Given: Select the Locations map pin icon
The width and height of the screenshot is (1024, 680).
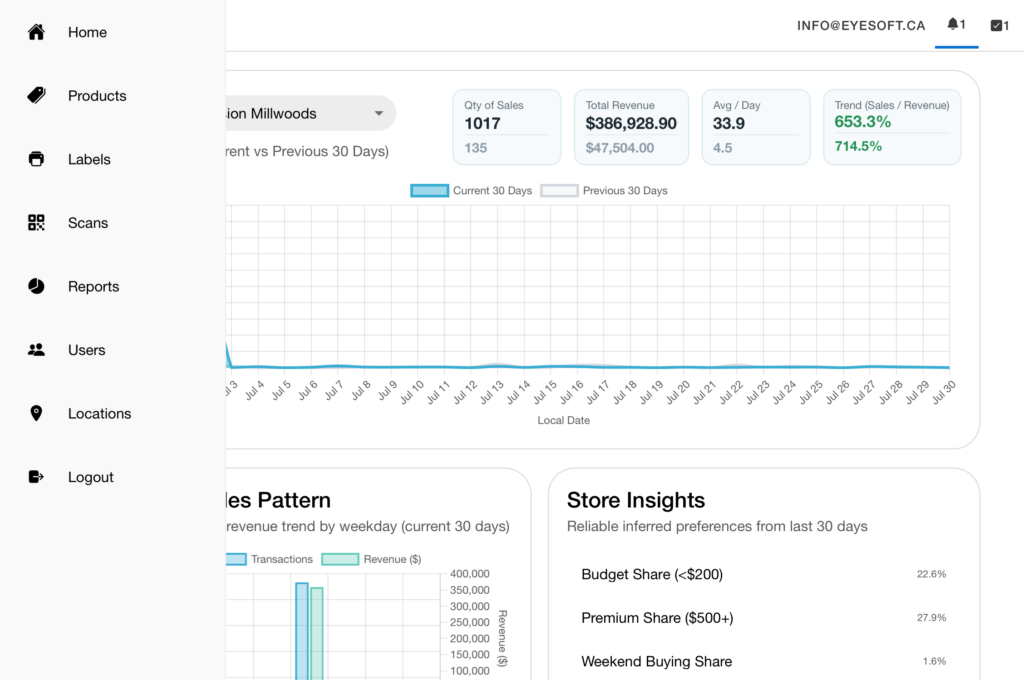Looking at the screenshot, I should coord(36,413).
